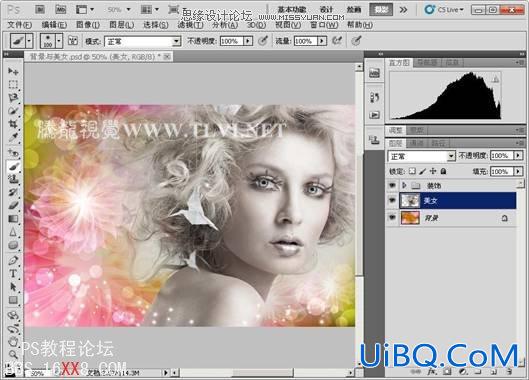Select the Hand tool
529x380 pixels.
(13, 342)
